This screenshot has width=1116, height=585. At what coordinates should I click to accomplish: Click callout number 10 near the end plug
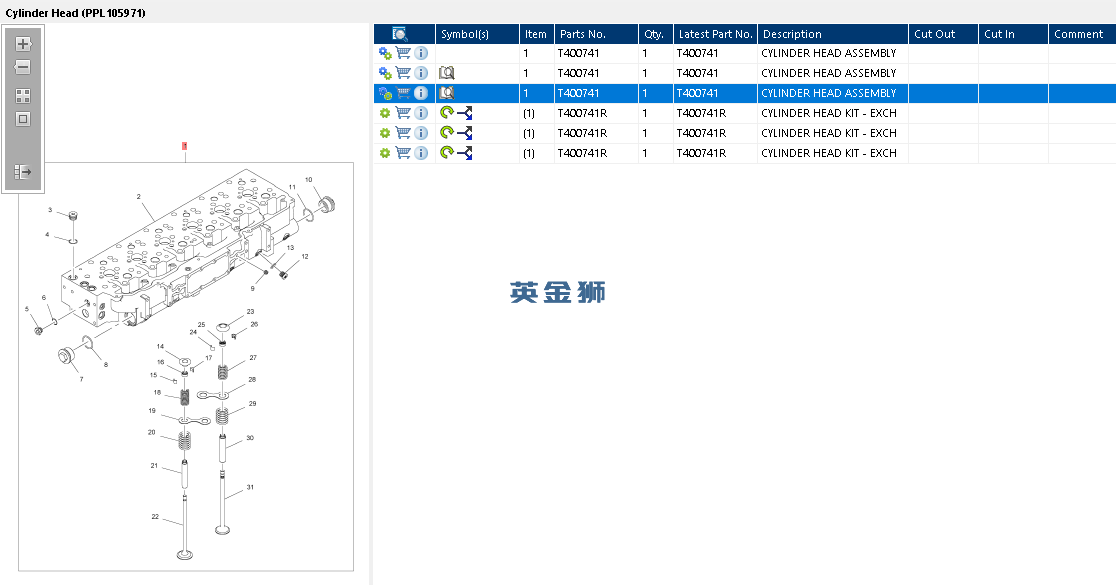308,180
